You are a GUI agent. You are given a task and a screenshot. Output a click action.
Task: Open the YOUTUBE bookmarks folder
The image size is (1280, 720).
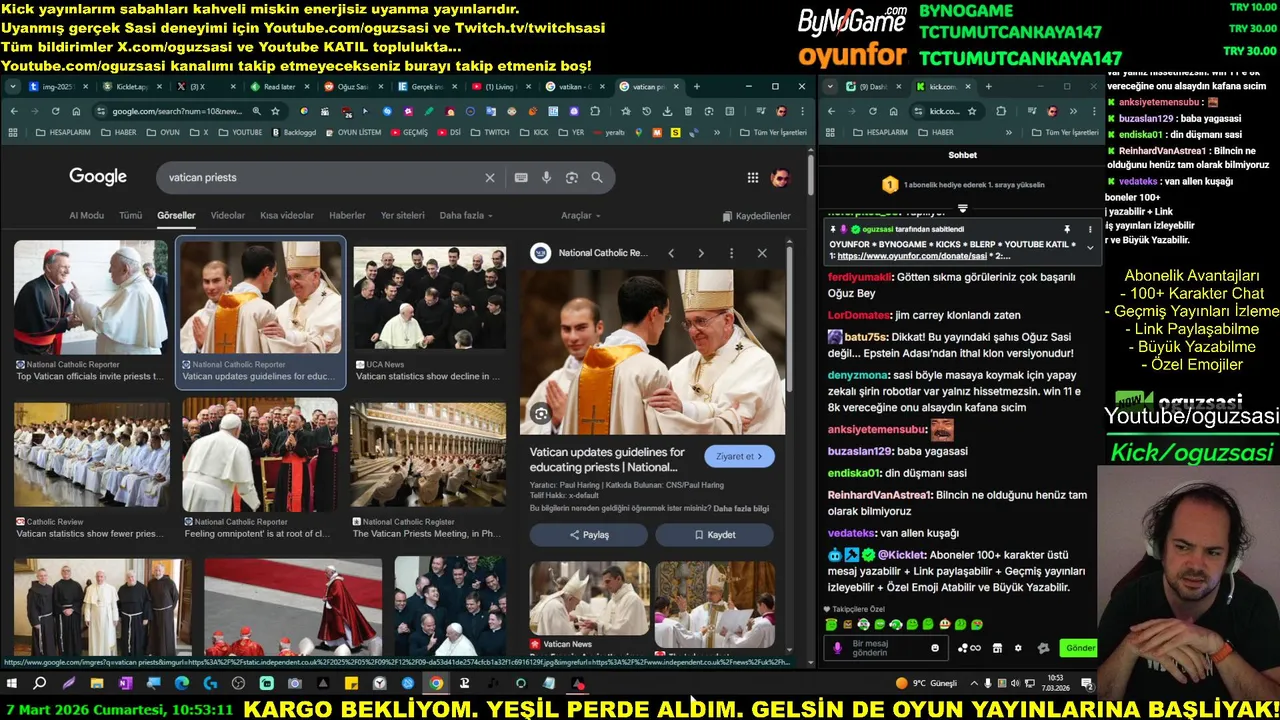pos(240,132)
